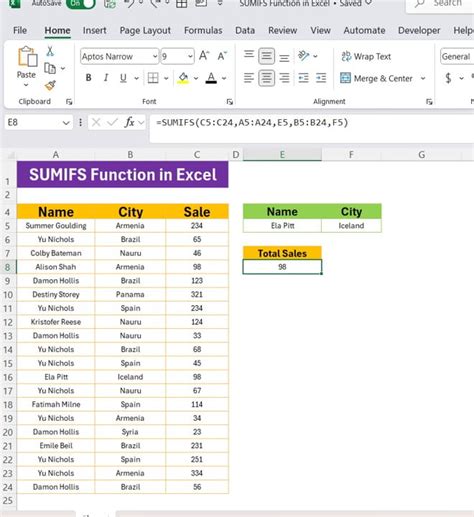Screen dimensions: 474x517
Task: Toggle Bold formatting
Action: 88,78
